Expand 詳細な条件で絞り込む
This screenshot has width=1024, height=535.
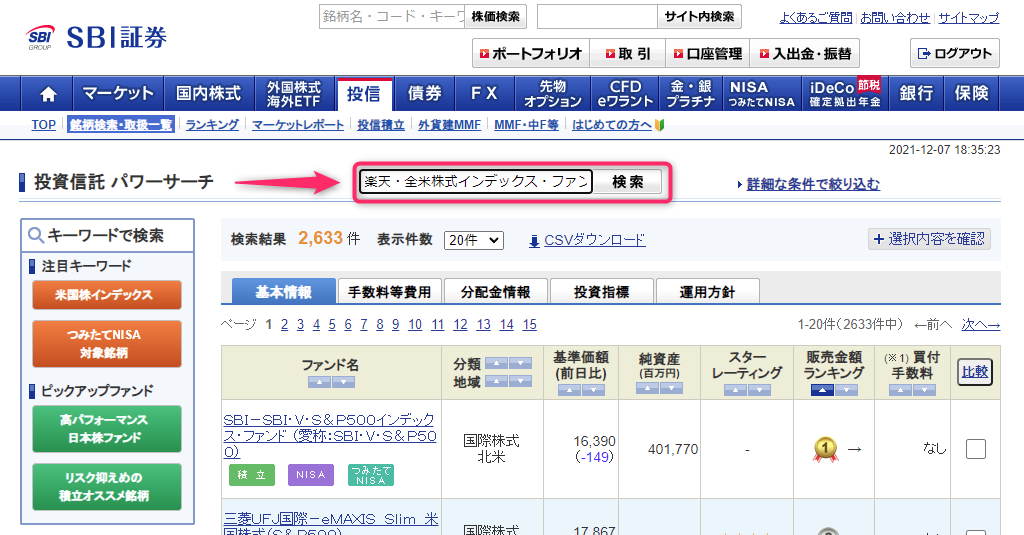coord(813,184)
